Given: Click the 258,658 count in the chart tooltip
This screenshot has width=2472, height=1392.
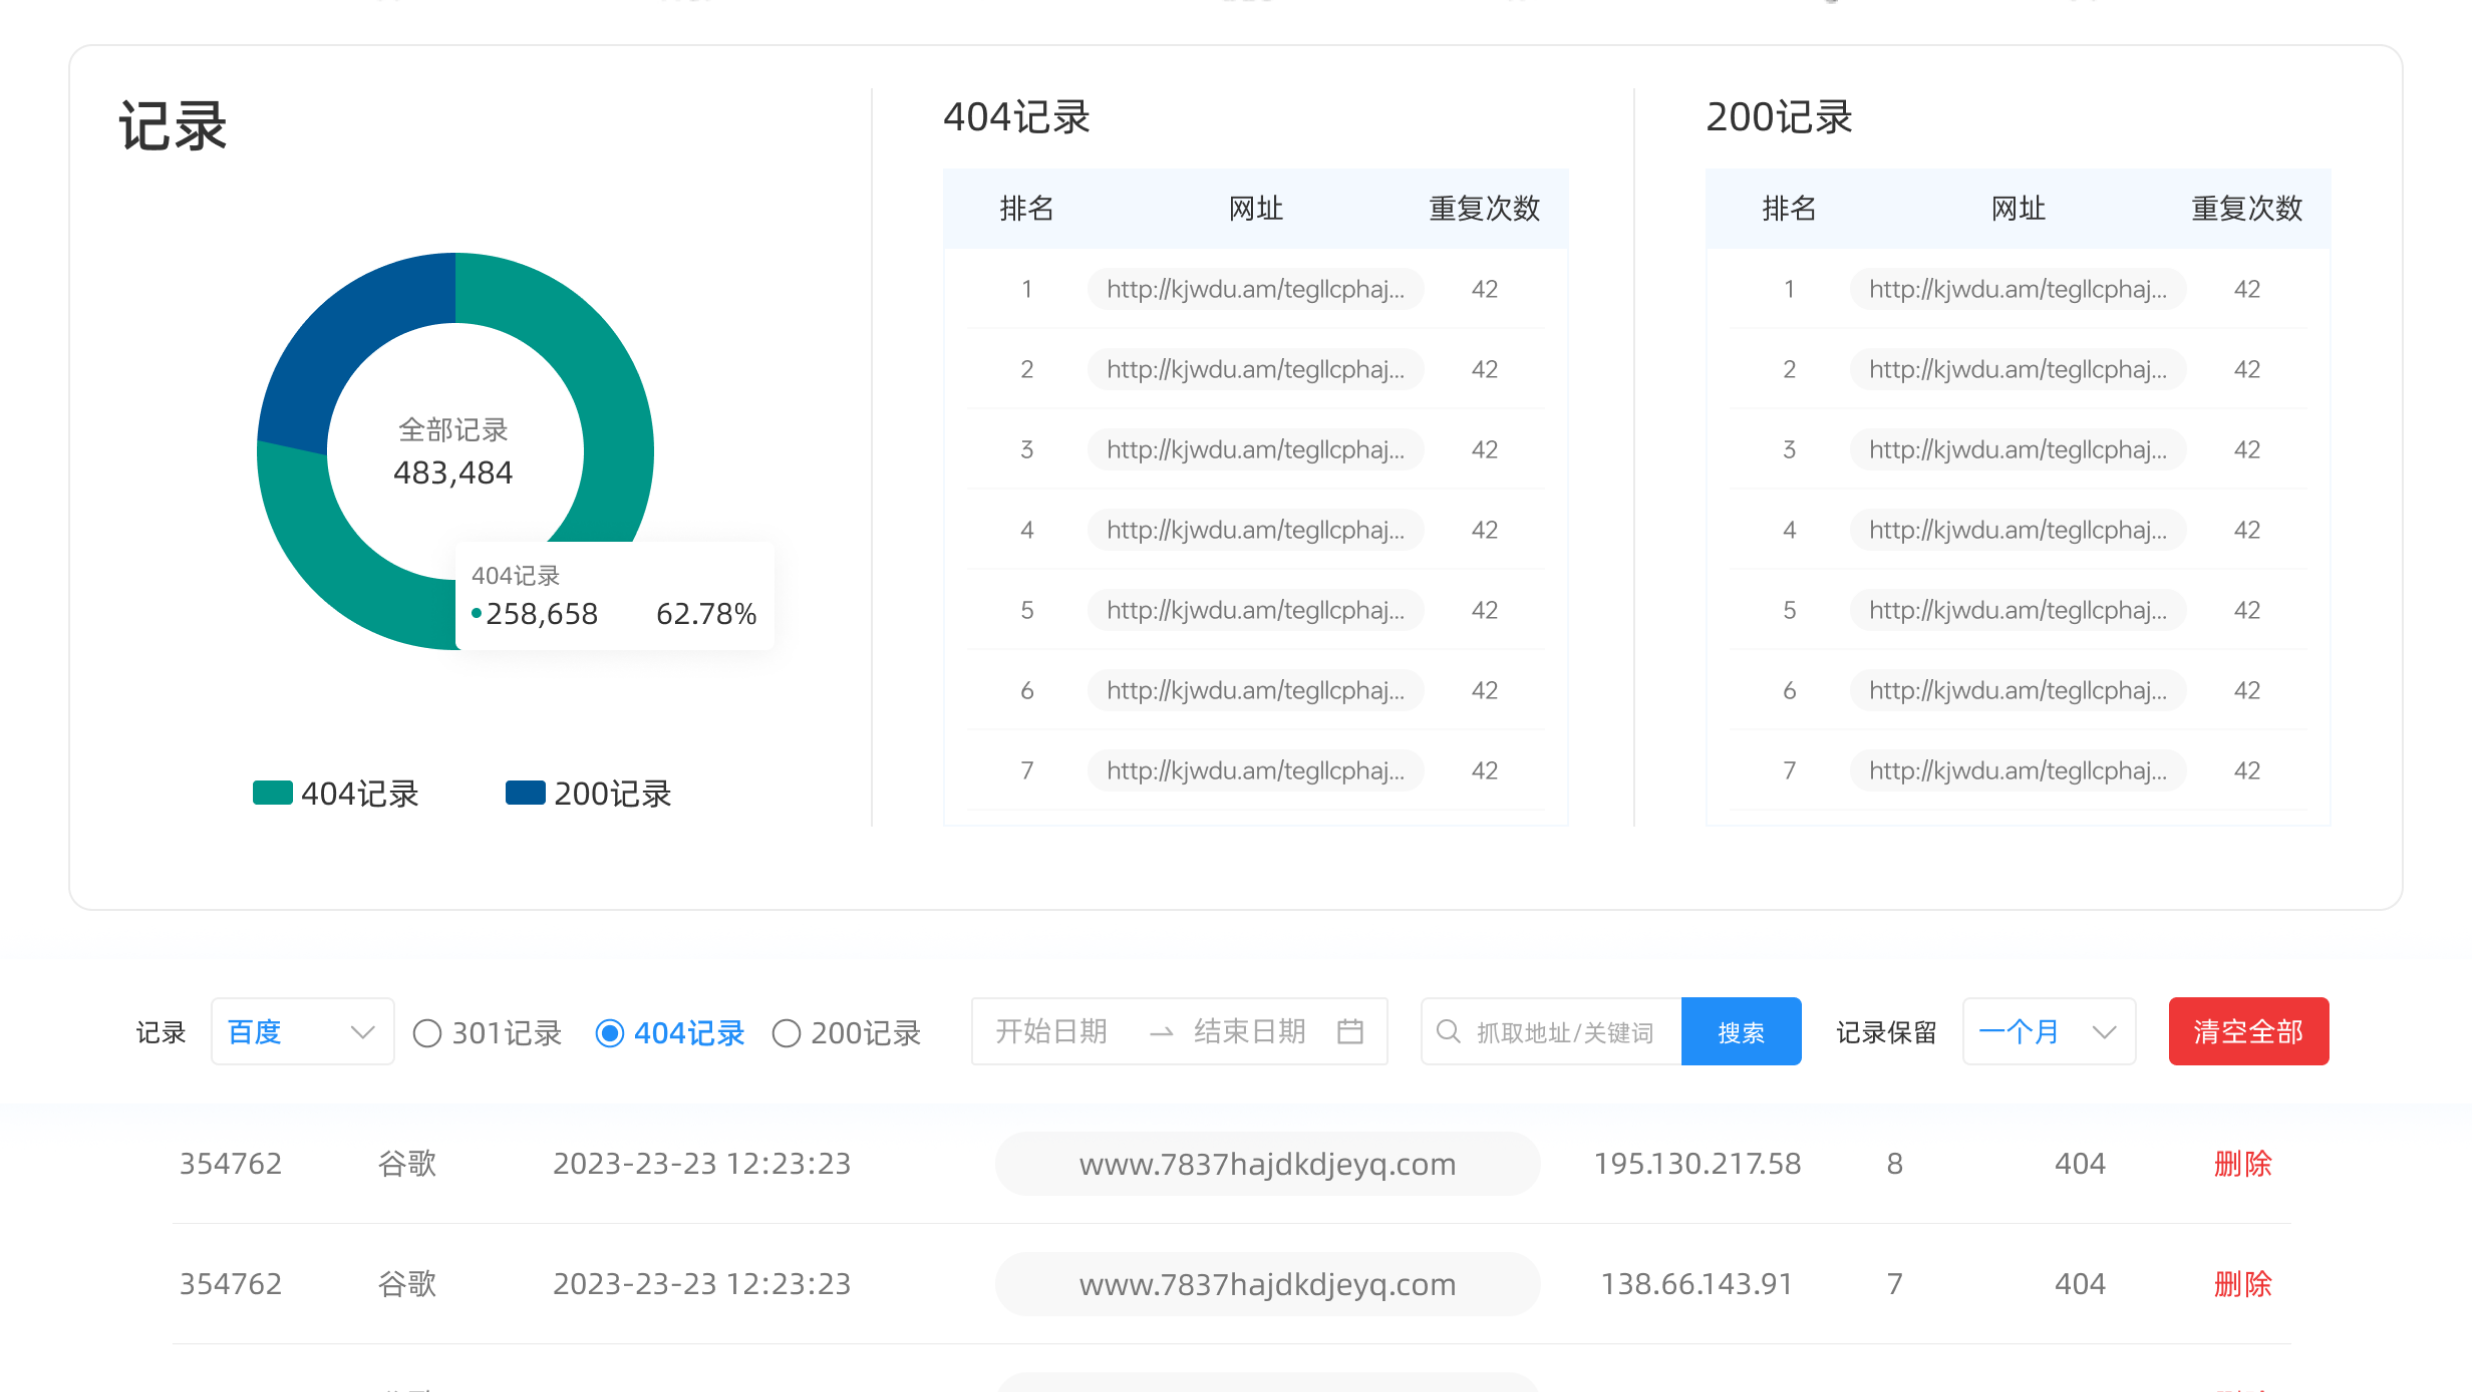Looking at the screenshot, I should tap(541, 613).
